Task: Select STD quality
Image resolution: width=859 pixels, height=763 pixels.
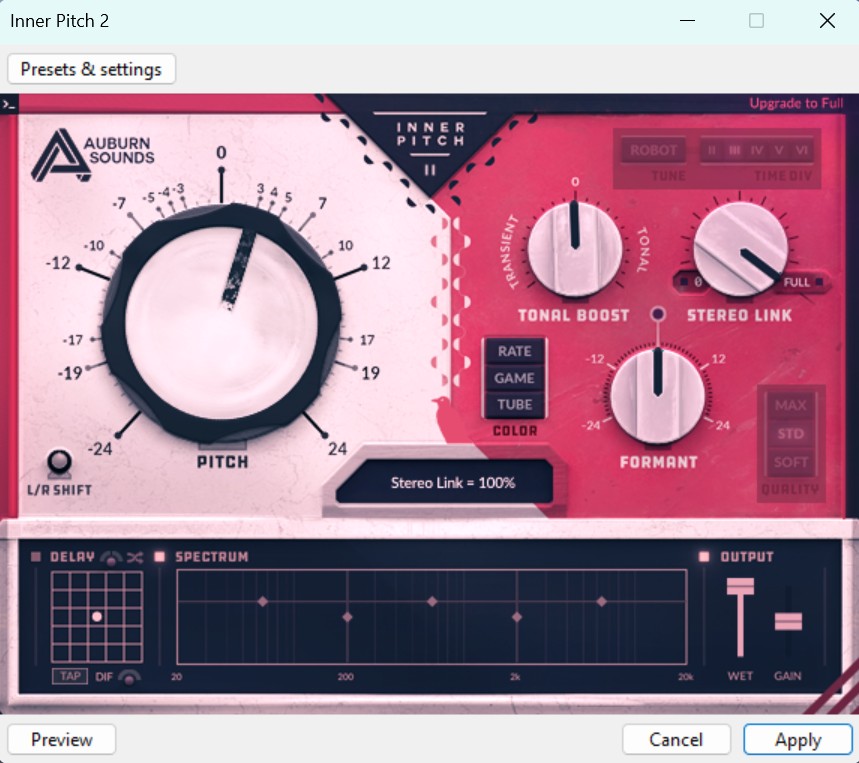Action: tap(791, 434)
